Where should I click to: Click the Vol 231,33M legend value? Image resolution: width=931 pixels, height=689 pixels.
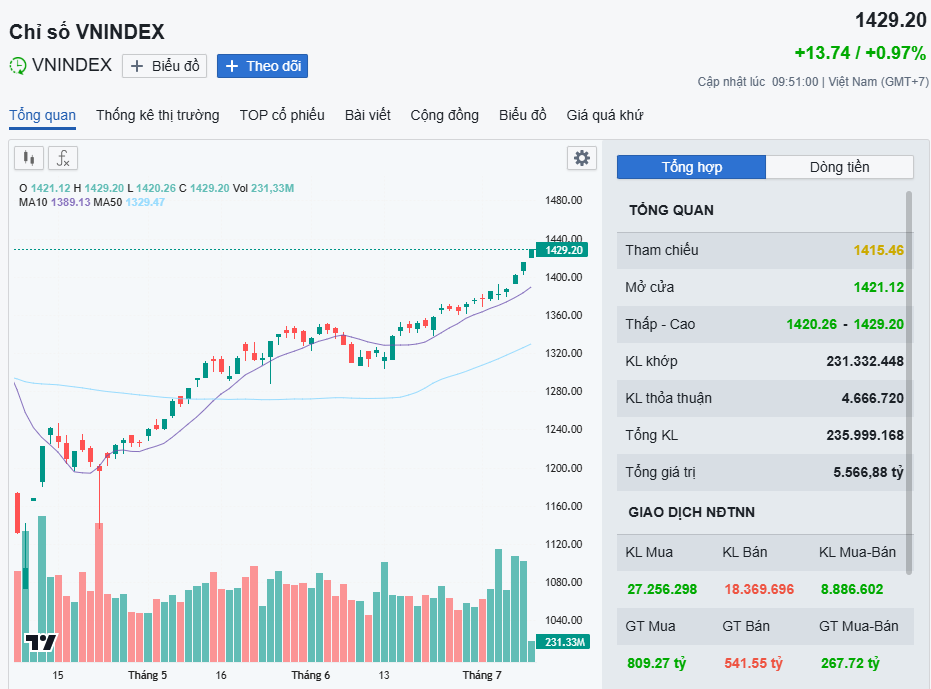pyautogui.click(x=273, y=188)
